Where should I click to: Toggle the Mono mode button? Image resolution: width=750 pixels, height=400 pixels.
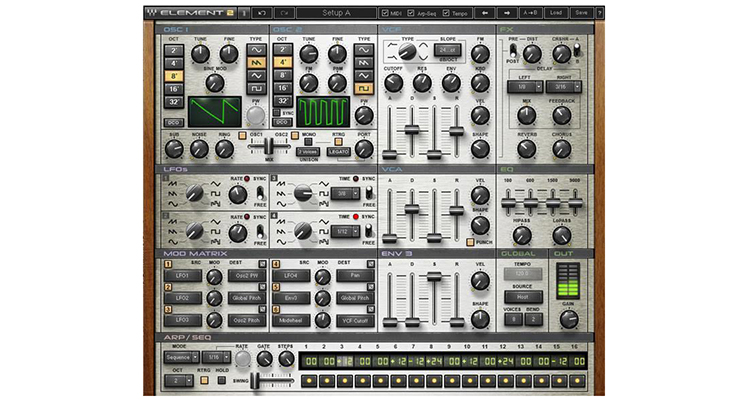(309, 142)
